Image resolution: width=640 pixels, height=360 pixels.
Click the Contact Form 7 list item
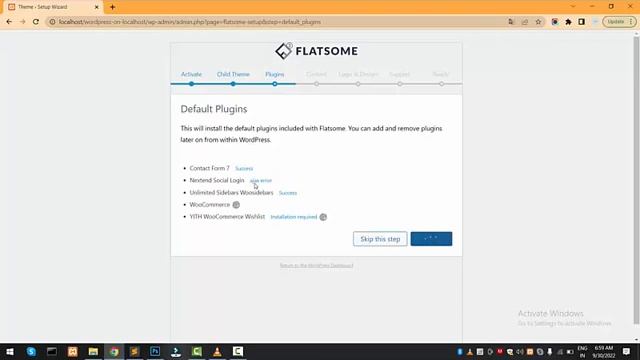(209, 168)
